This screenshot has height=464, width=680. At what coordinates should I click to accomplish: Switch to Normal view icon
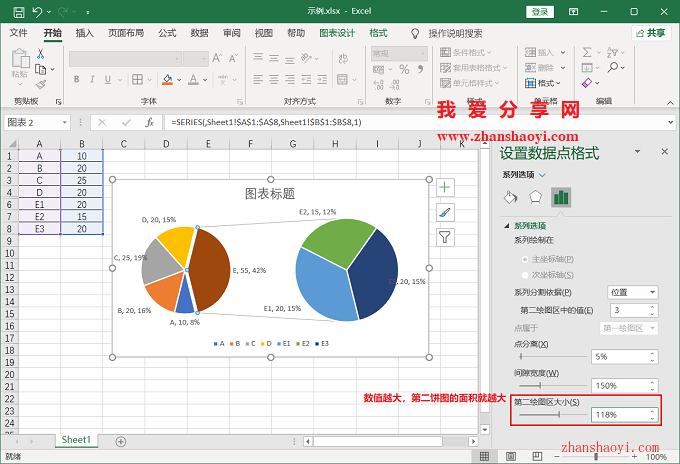click(x=484, y=456)
